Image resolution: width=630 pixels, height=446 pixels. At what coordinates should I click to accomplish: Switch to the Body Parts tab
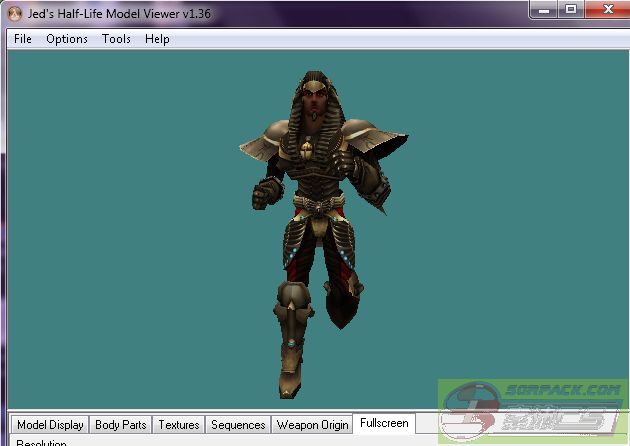(x=121, y=425)
